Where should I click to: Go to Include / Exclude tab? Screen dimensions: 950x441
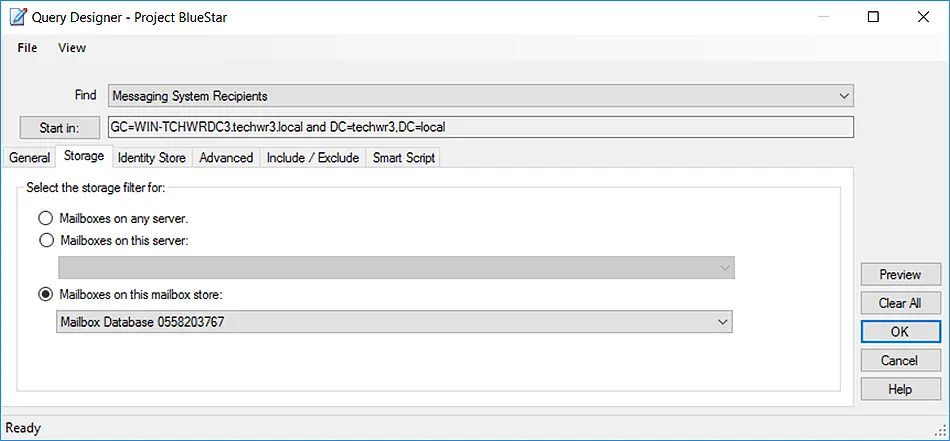pos(313,158)
